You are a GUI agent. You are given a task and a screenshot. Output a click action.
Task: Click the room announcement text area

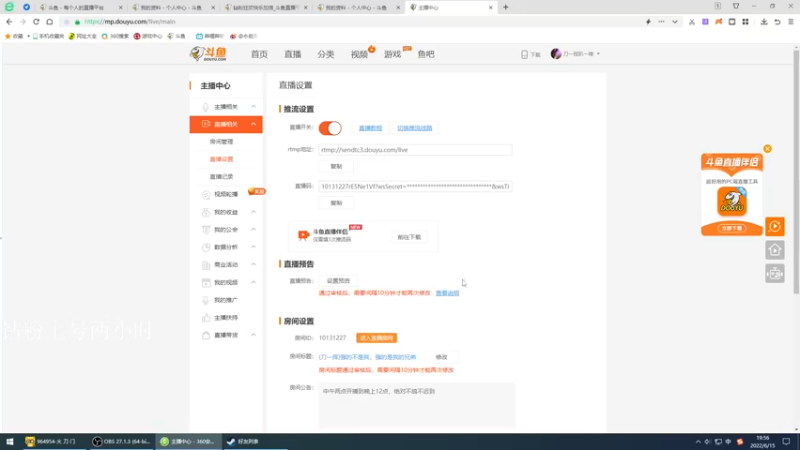click(417, 405)
